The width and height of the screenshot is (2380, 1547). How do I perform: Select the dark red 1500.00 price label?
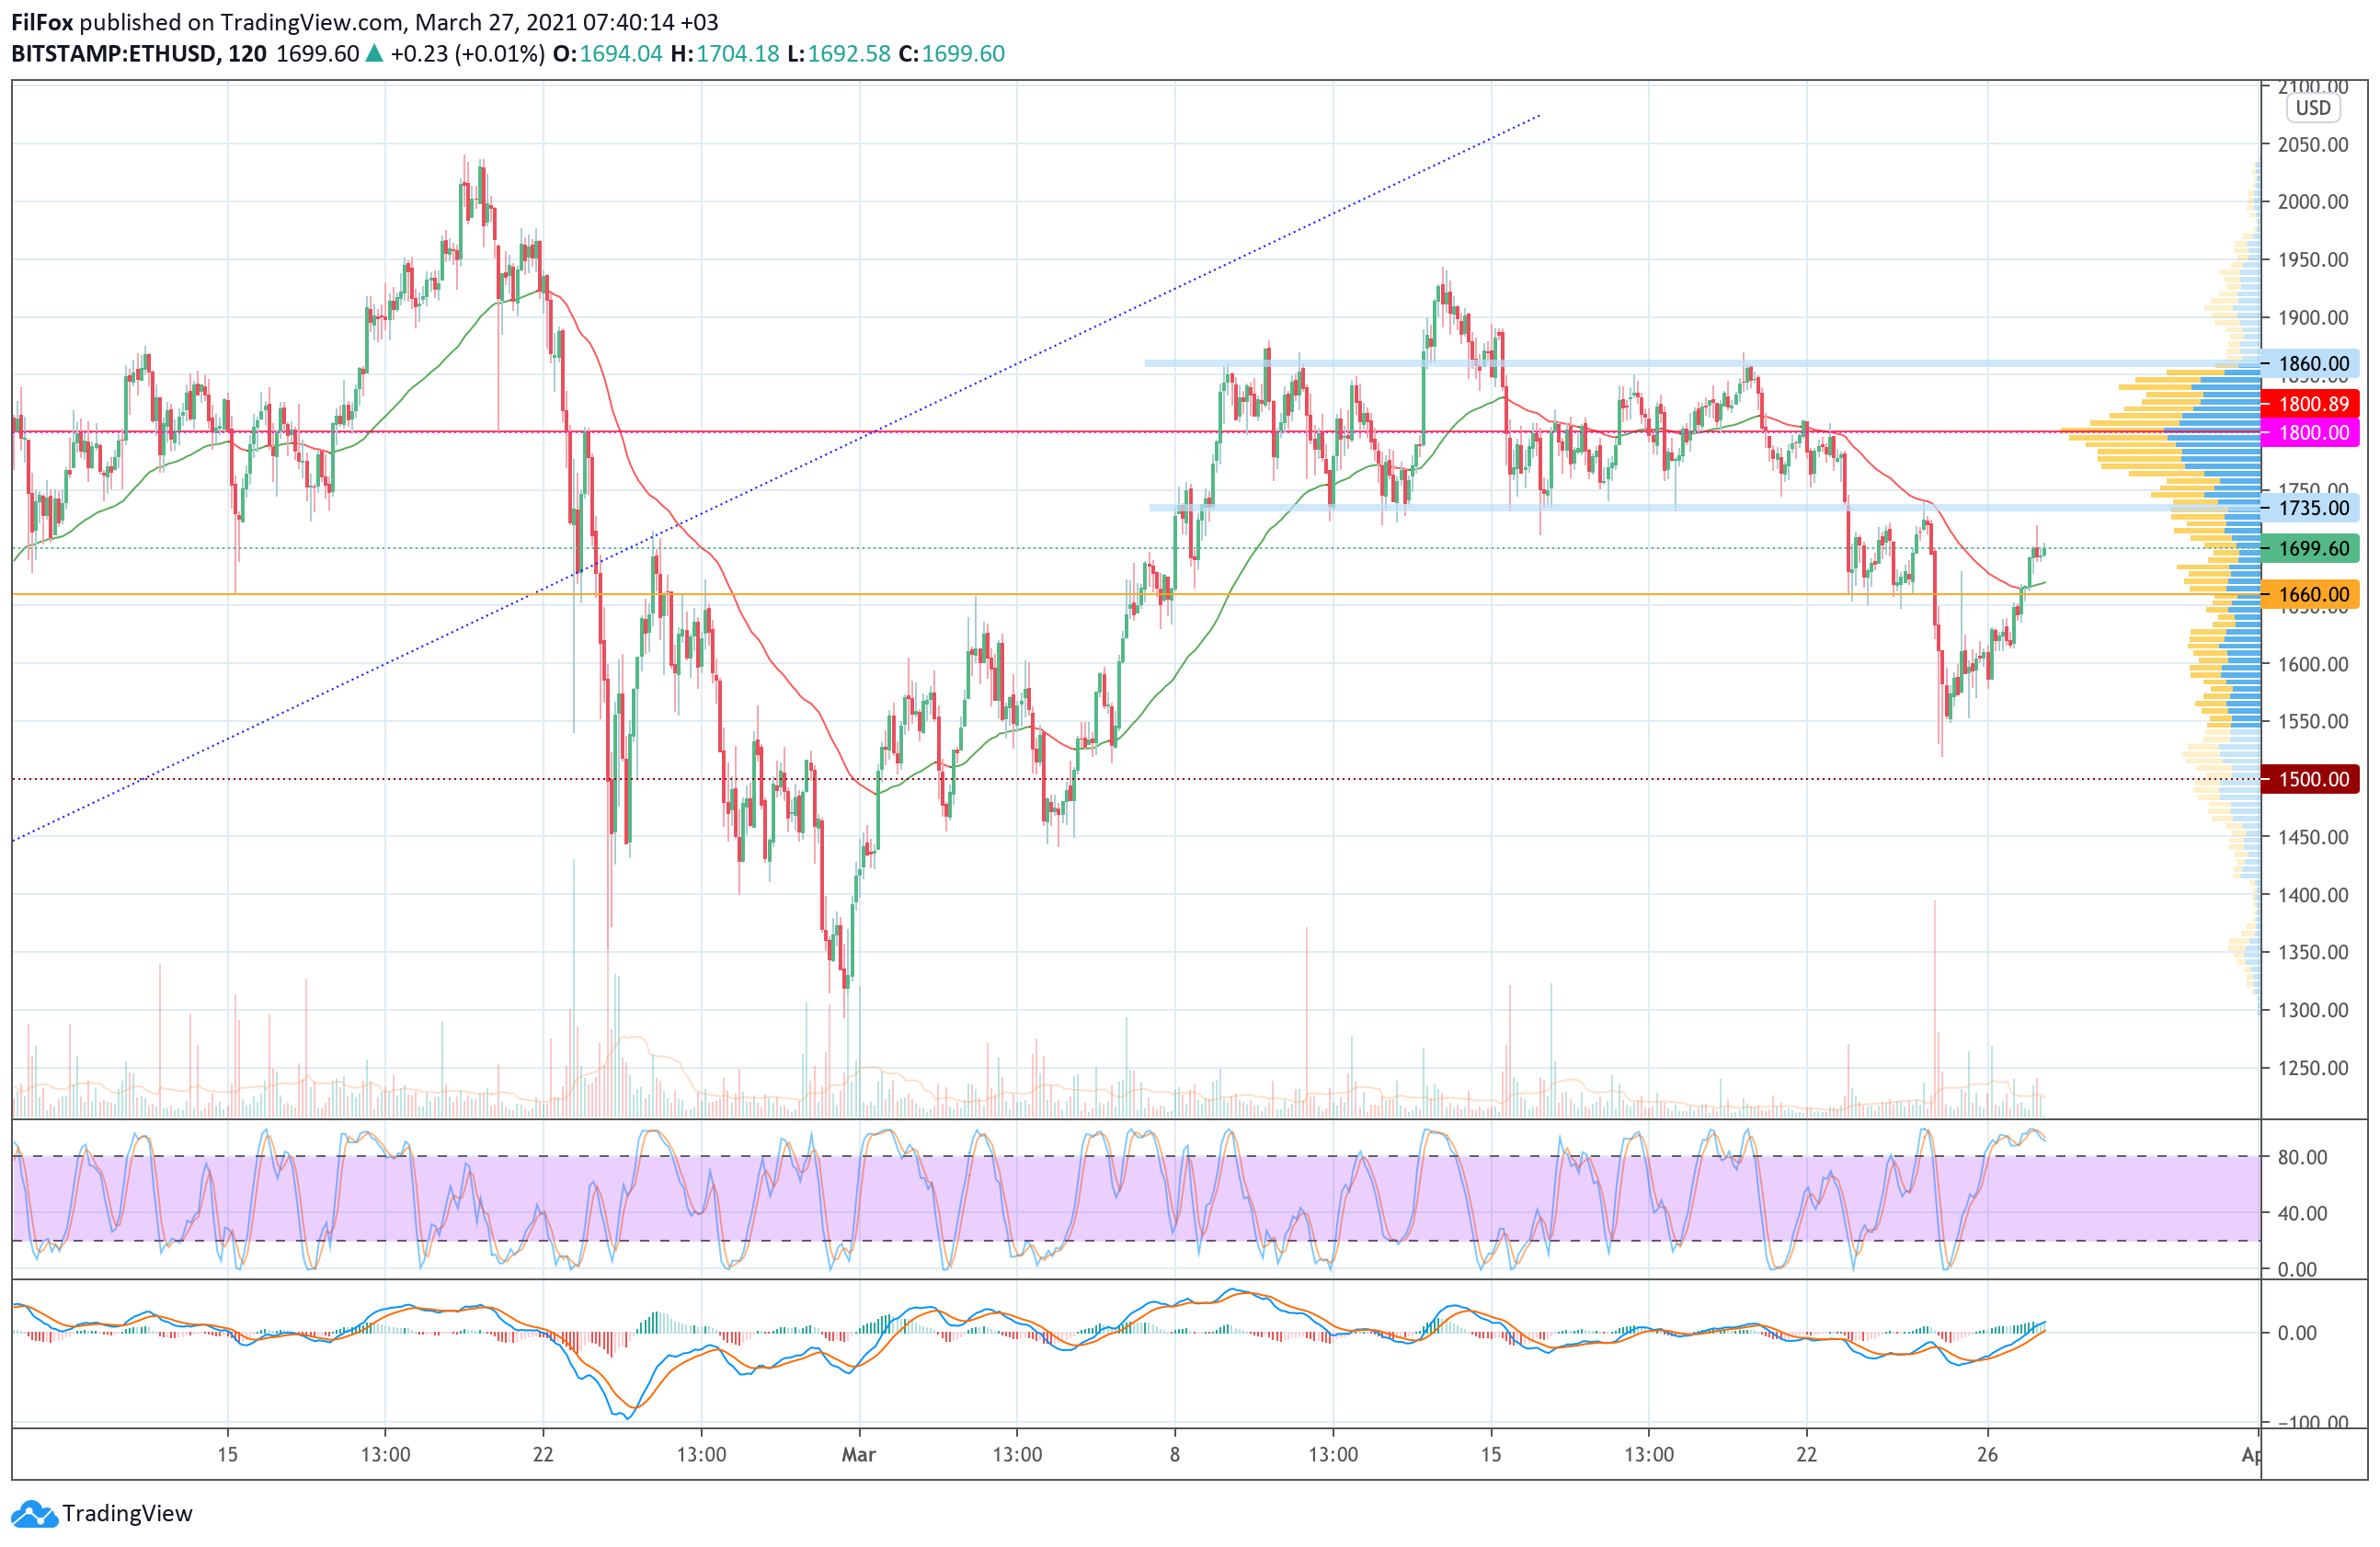[2313, 779]
